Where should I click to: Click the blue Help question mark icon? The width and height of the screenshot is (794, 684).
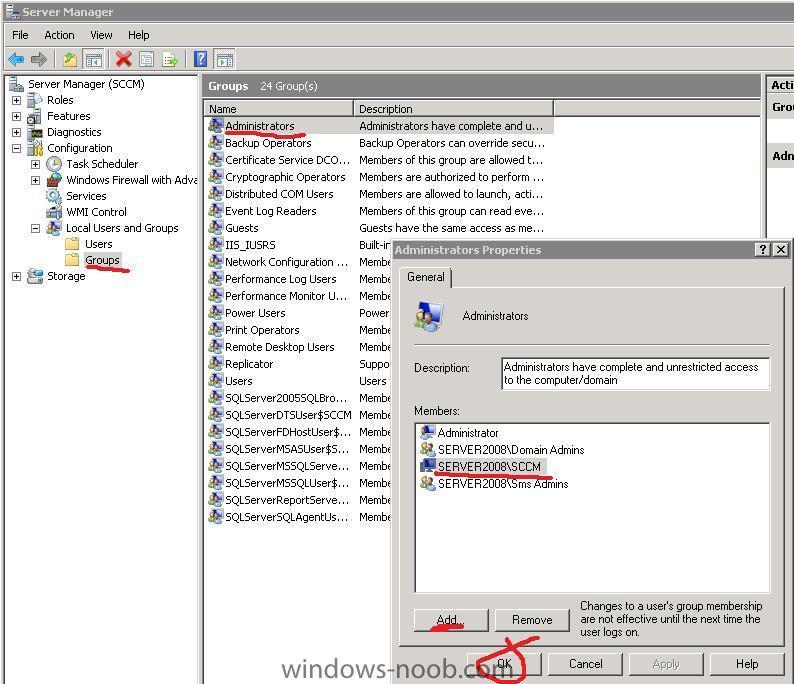201,59
